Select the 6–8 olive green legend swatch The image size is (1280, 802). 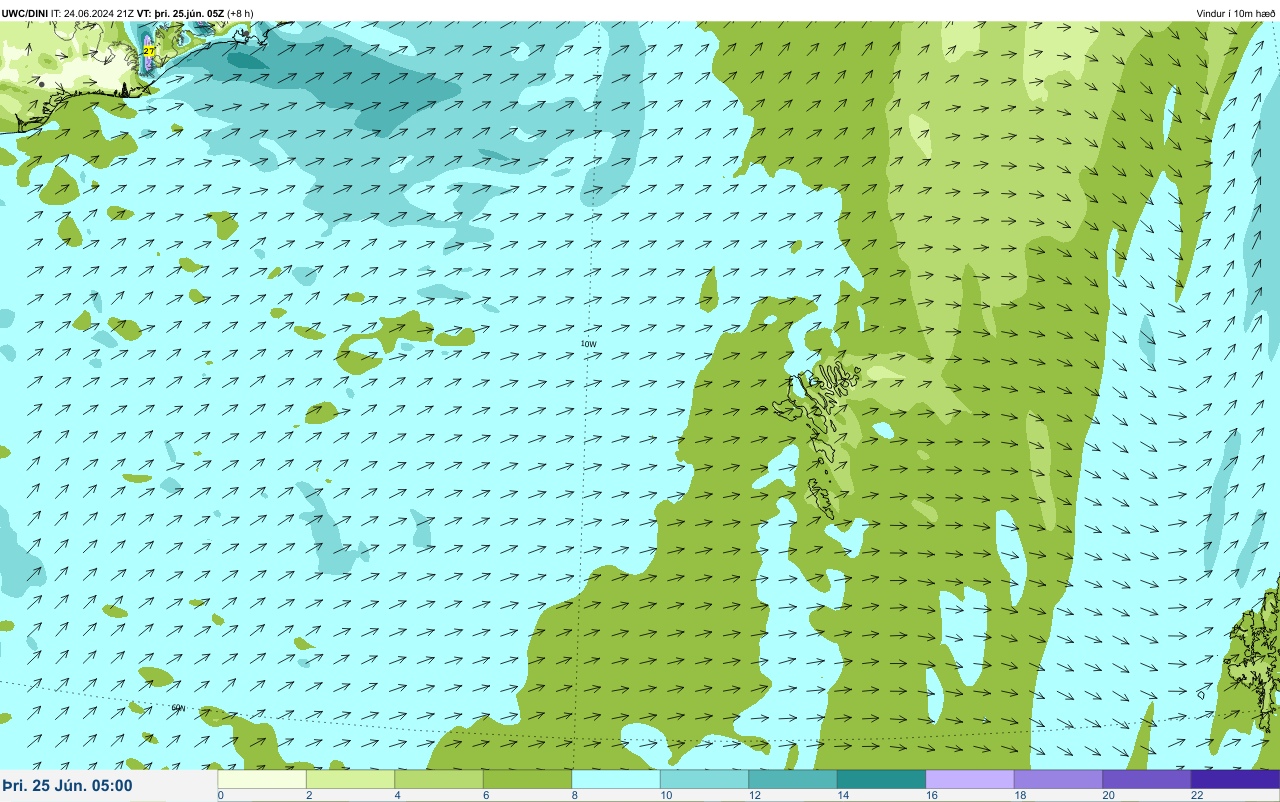point(527,779)
